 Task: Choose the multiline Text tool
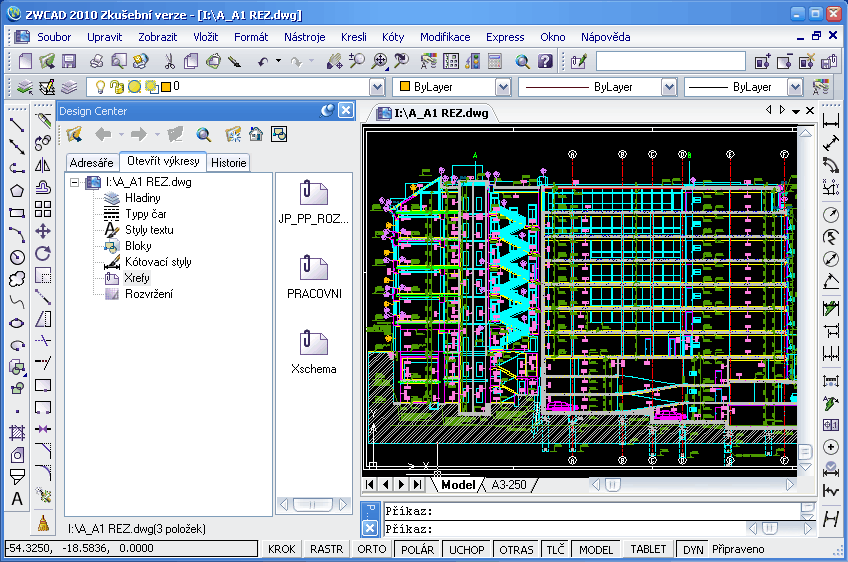click(x=17, y=499)
